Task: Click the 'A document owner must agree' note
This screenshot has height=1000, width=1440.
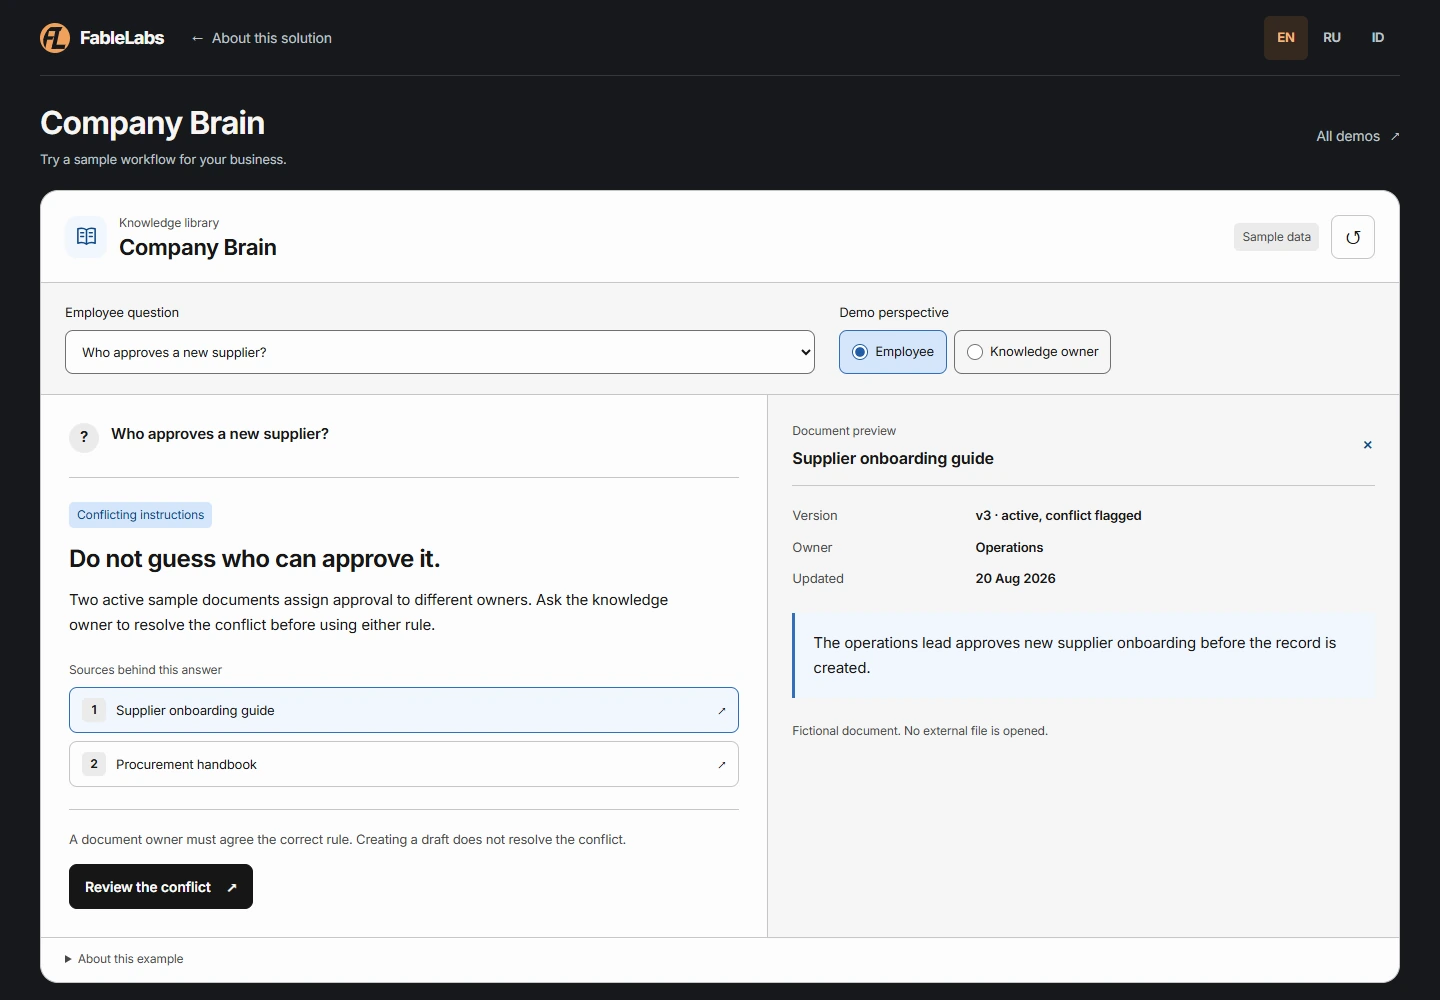Action: pos(347,840)
